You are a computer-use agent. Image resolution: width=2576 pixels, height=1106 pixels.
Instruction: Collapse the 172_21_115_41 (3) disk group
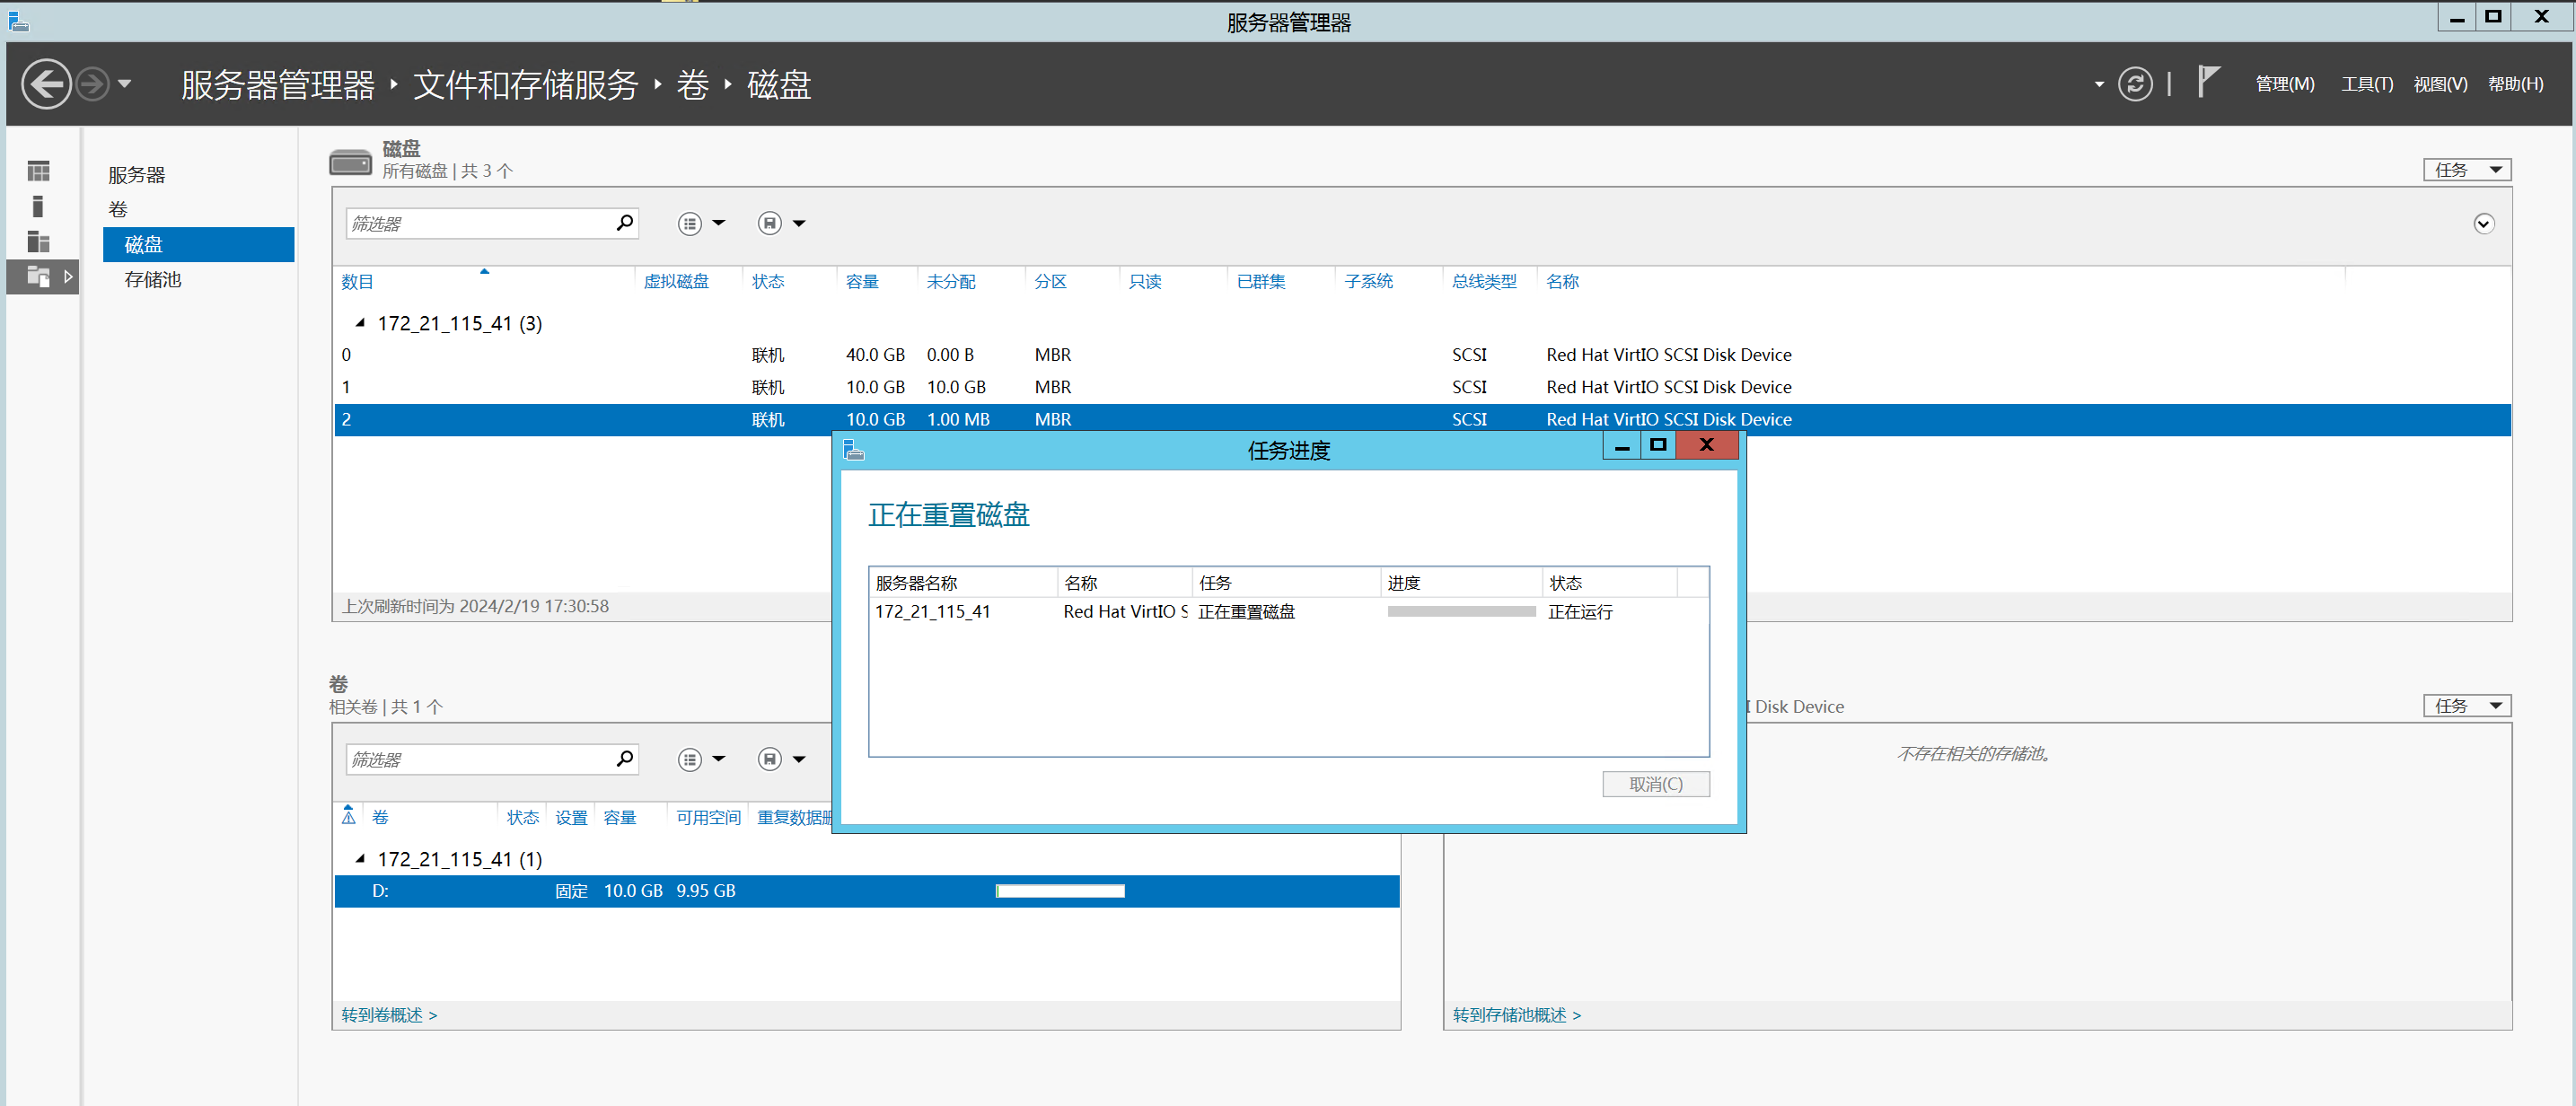[360, 323]
